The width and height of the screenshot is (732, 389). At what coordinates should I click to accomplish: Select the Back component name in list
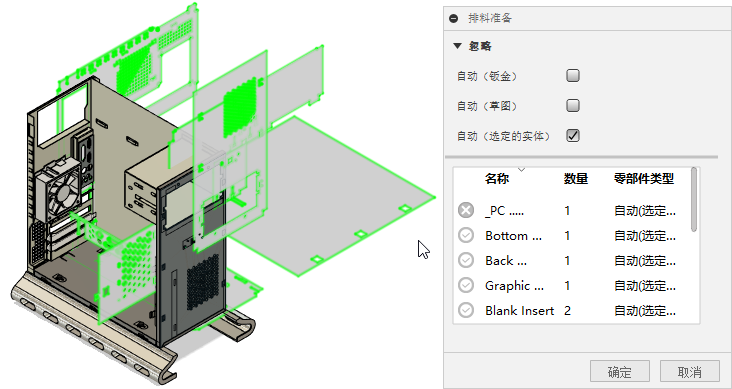coord(506,261)
